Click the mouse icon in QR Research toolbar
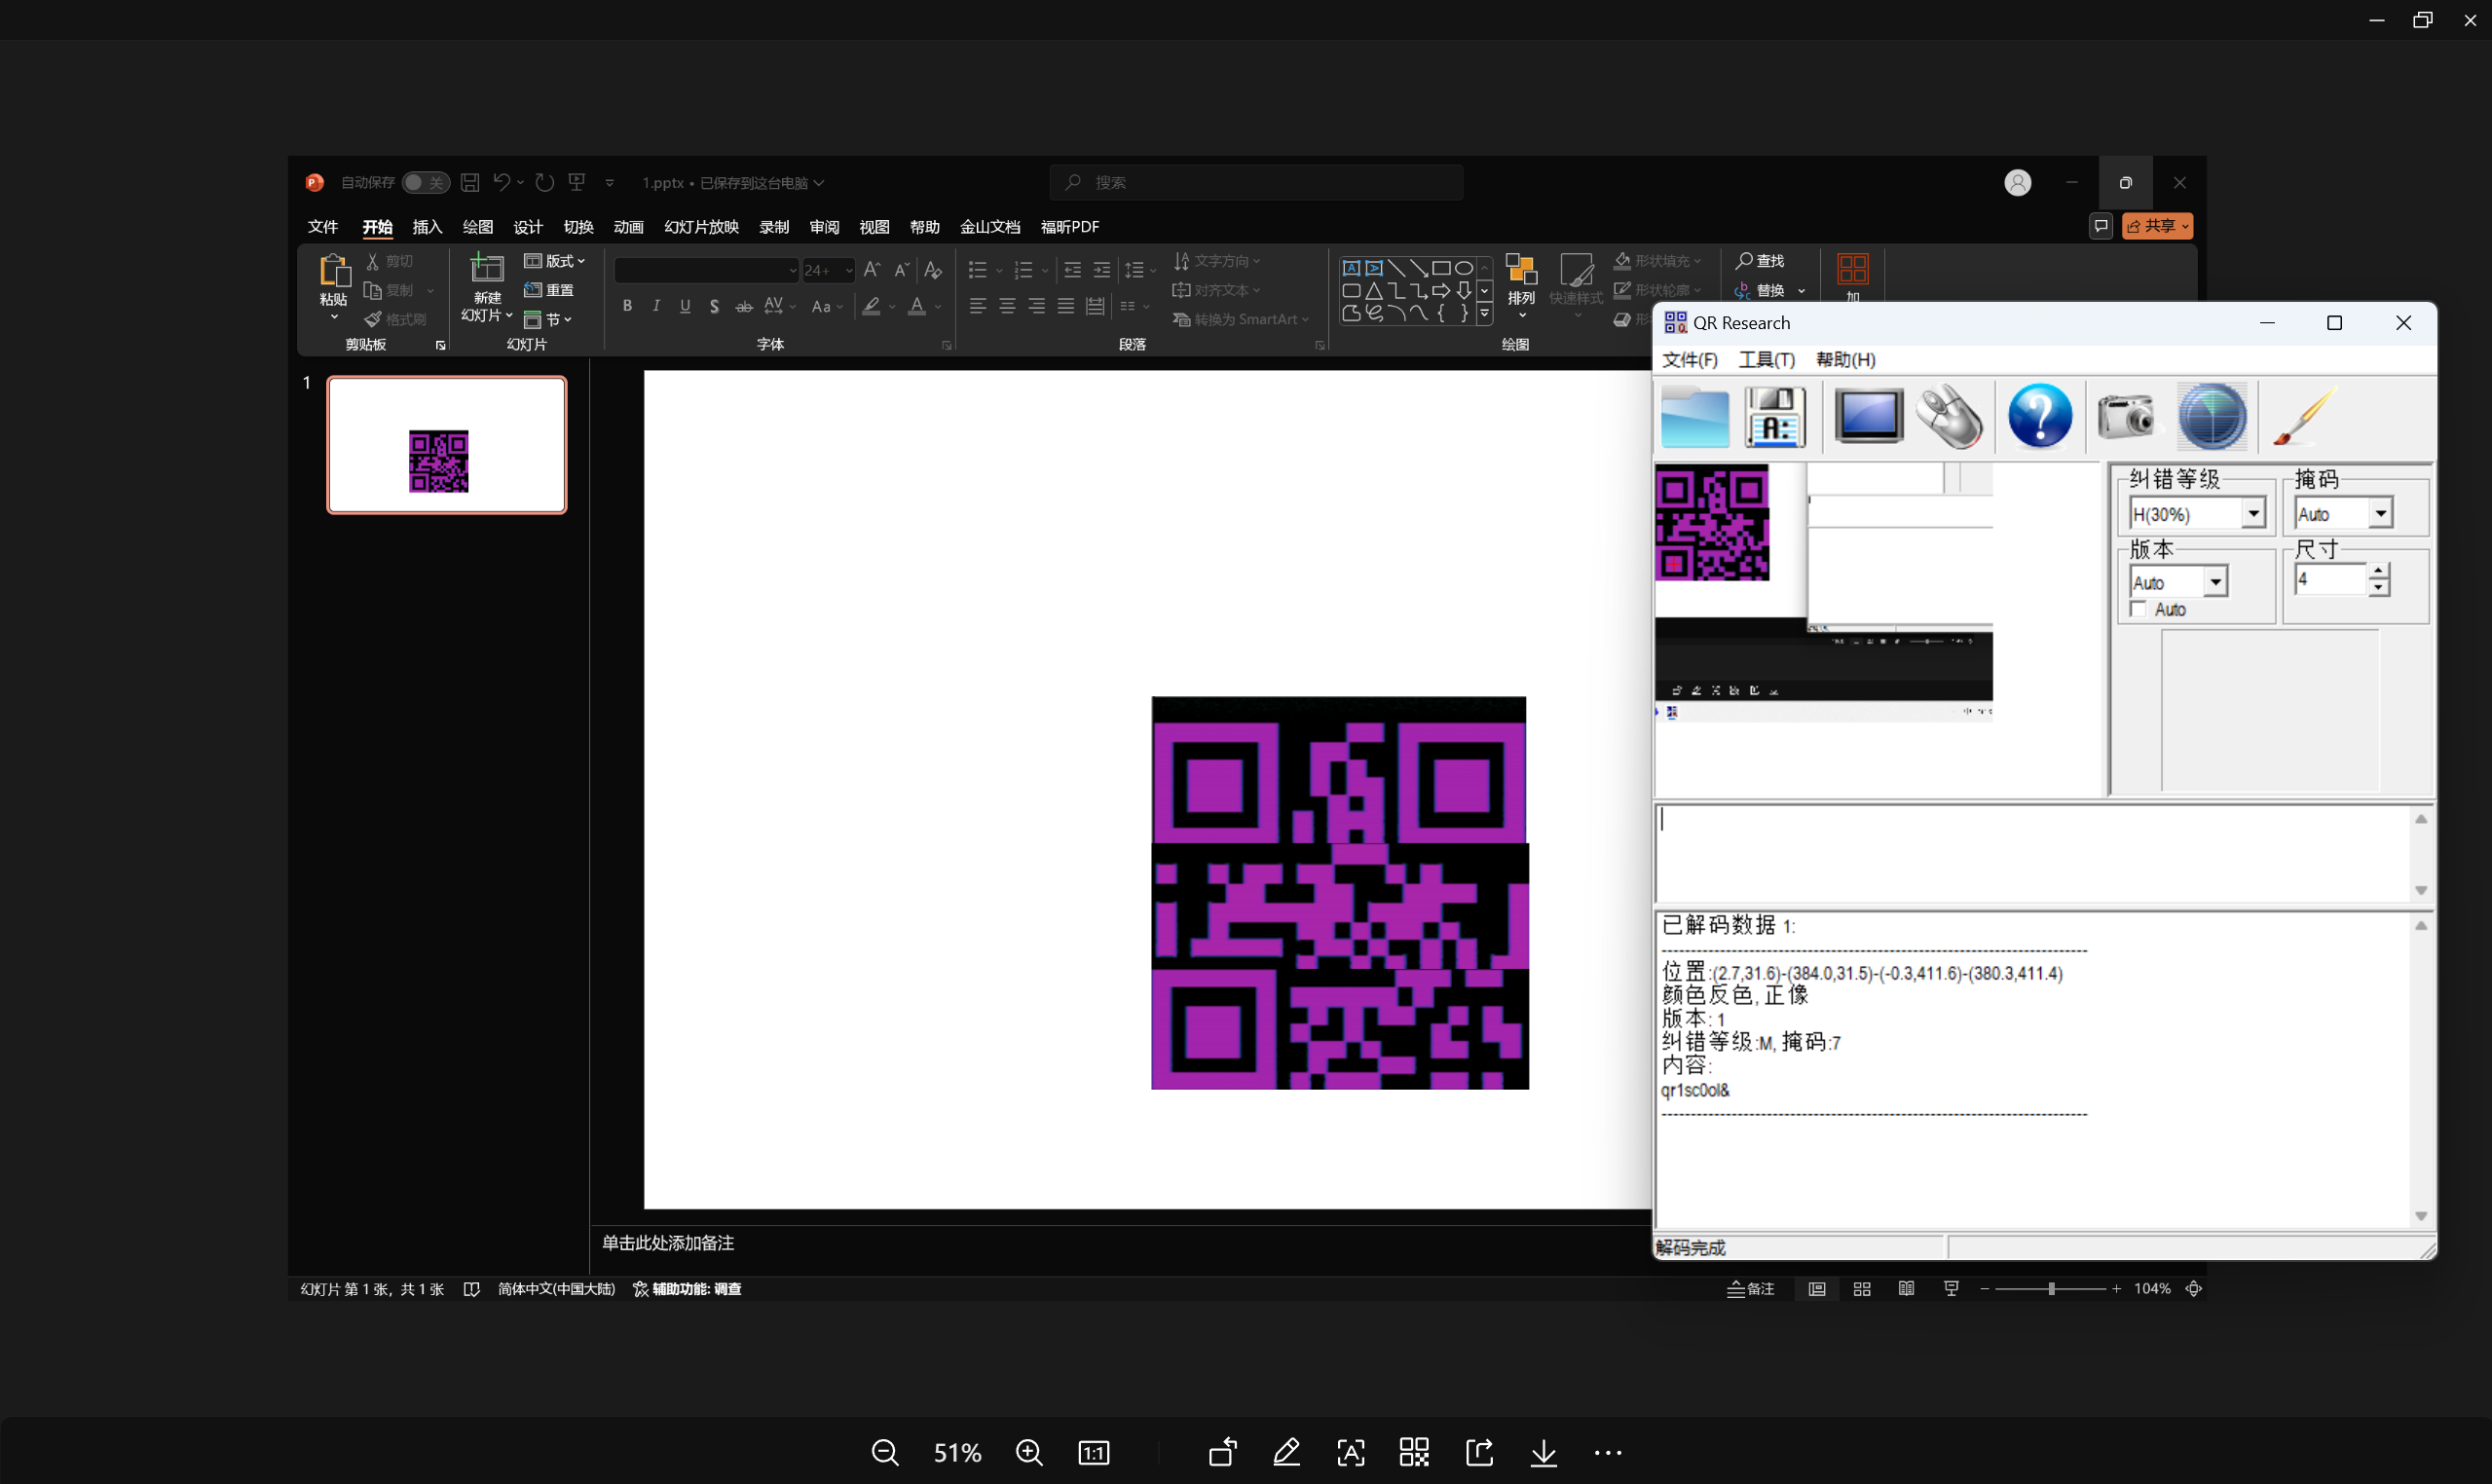This screenshot has width=2492, height=1484. click(x=1949, y=417)
